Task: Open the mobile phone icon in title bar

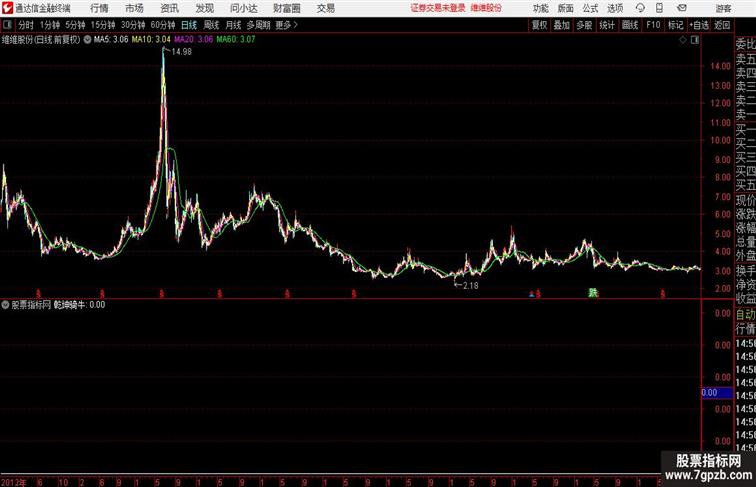Action: pos(659,8)
